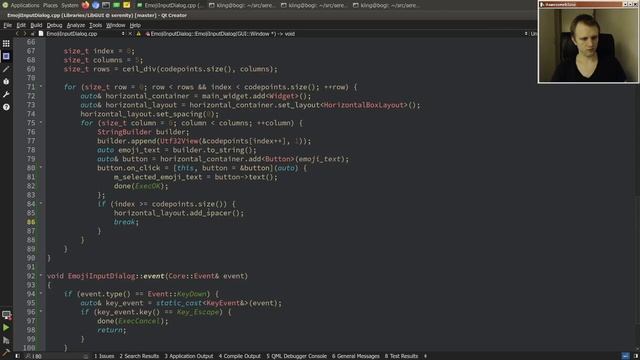Open the Tools menu
Screen dimensions: 640x360
tap(96, 25)
